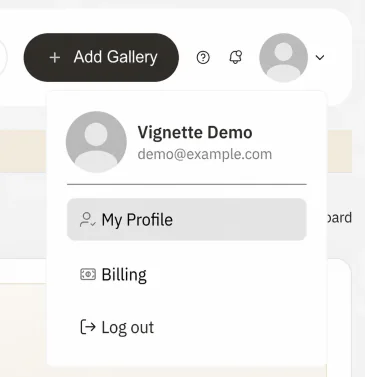Click the Billing banknote icon
Screen dimensions: 365x377
pos(88,274)
